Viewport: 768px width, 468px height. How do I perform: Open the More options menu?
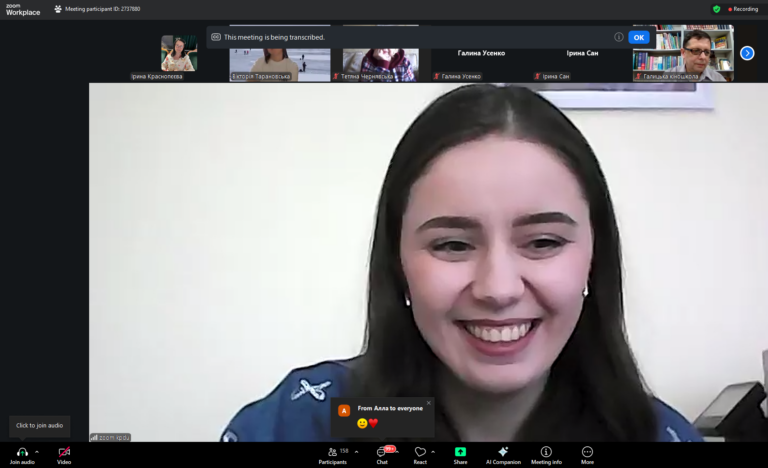pyautogui.click(x=587, y=455)
